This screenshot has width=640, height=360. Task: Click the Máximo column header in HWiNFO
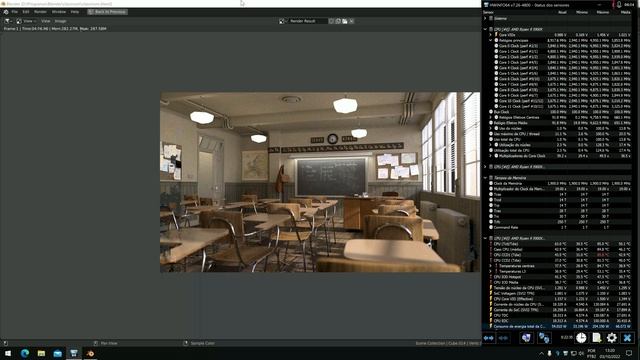pyautogui.click(x=603, y=12)
